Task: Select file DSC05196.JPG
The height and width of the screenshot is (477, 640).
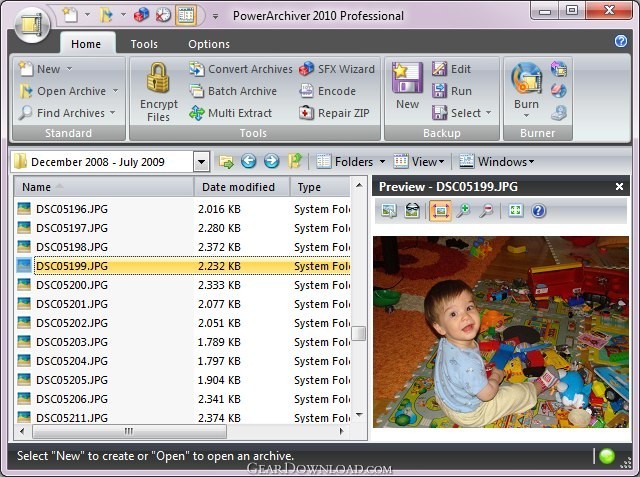Action: [72, 209]
